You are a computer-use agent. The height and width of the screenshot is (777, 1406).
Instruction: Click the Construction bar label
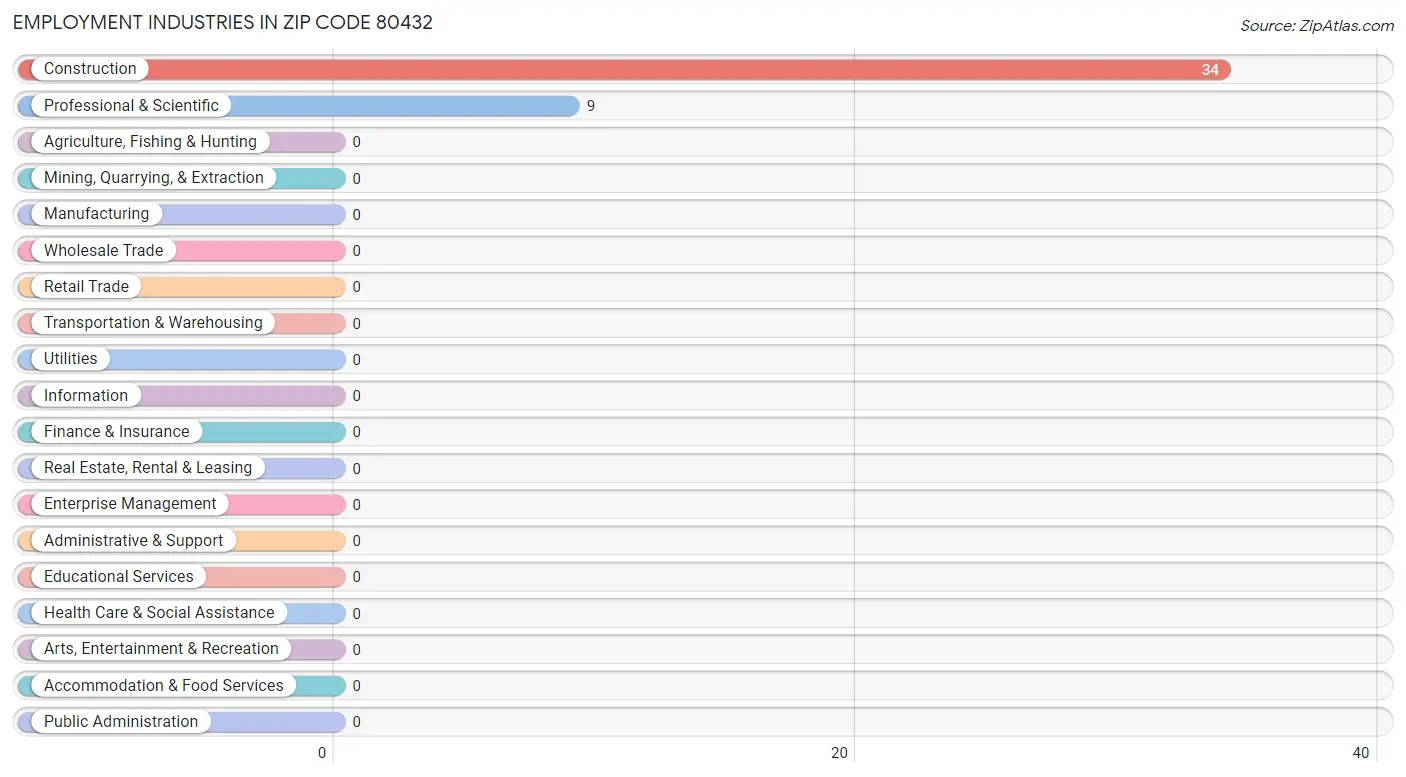(90, 69)
